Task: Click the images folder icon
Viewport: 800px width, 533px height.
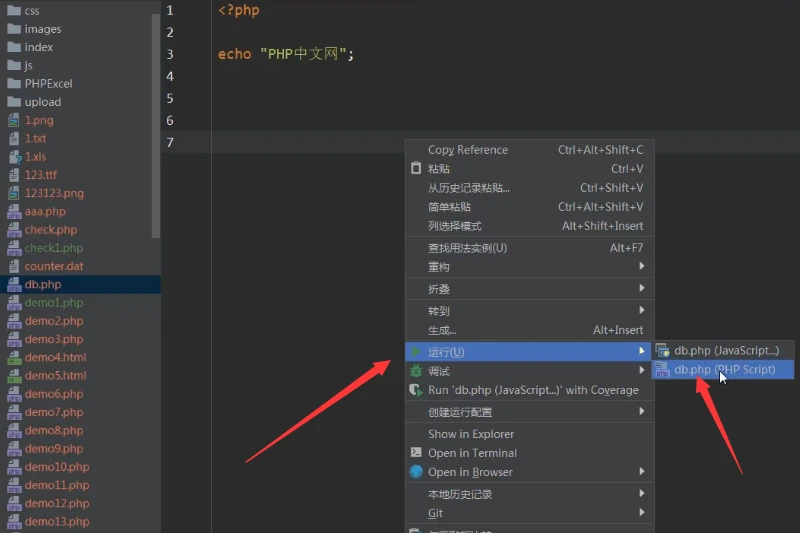Action: click(x=14, y=29)
